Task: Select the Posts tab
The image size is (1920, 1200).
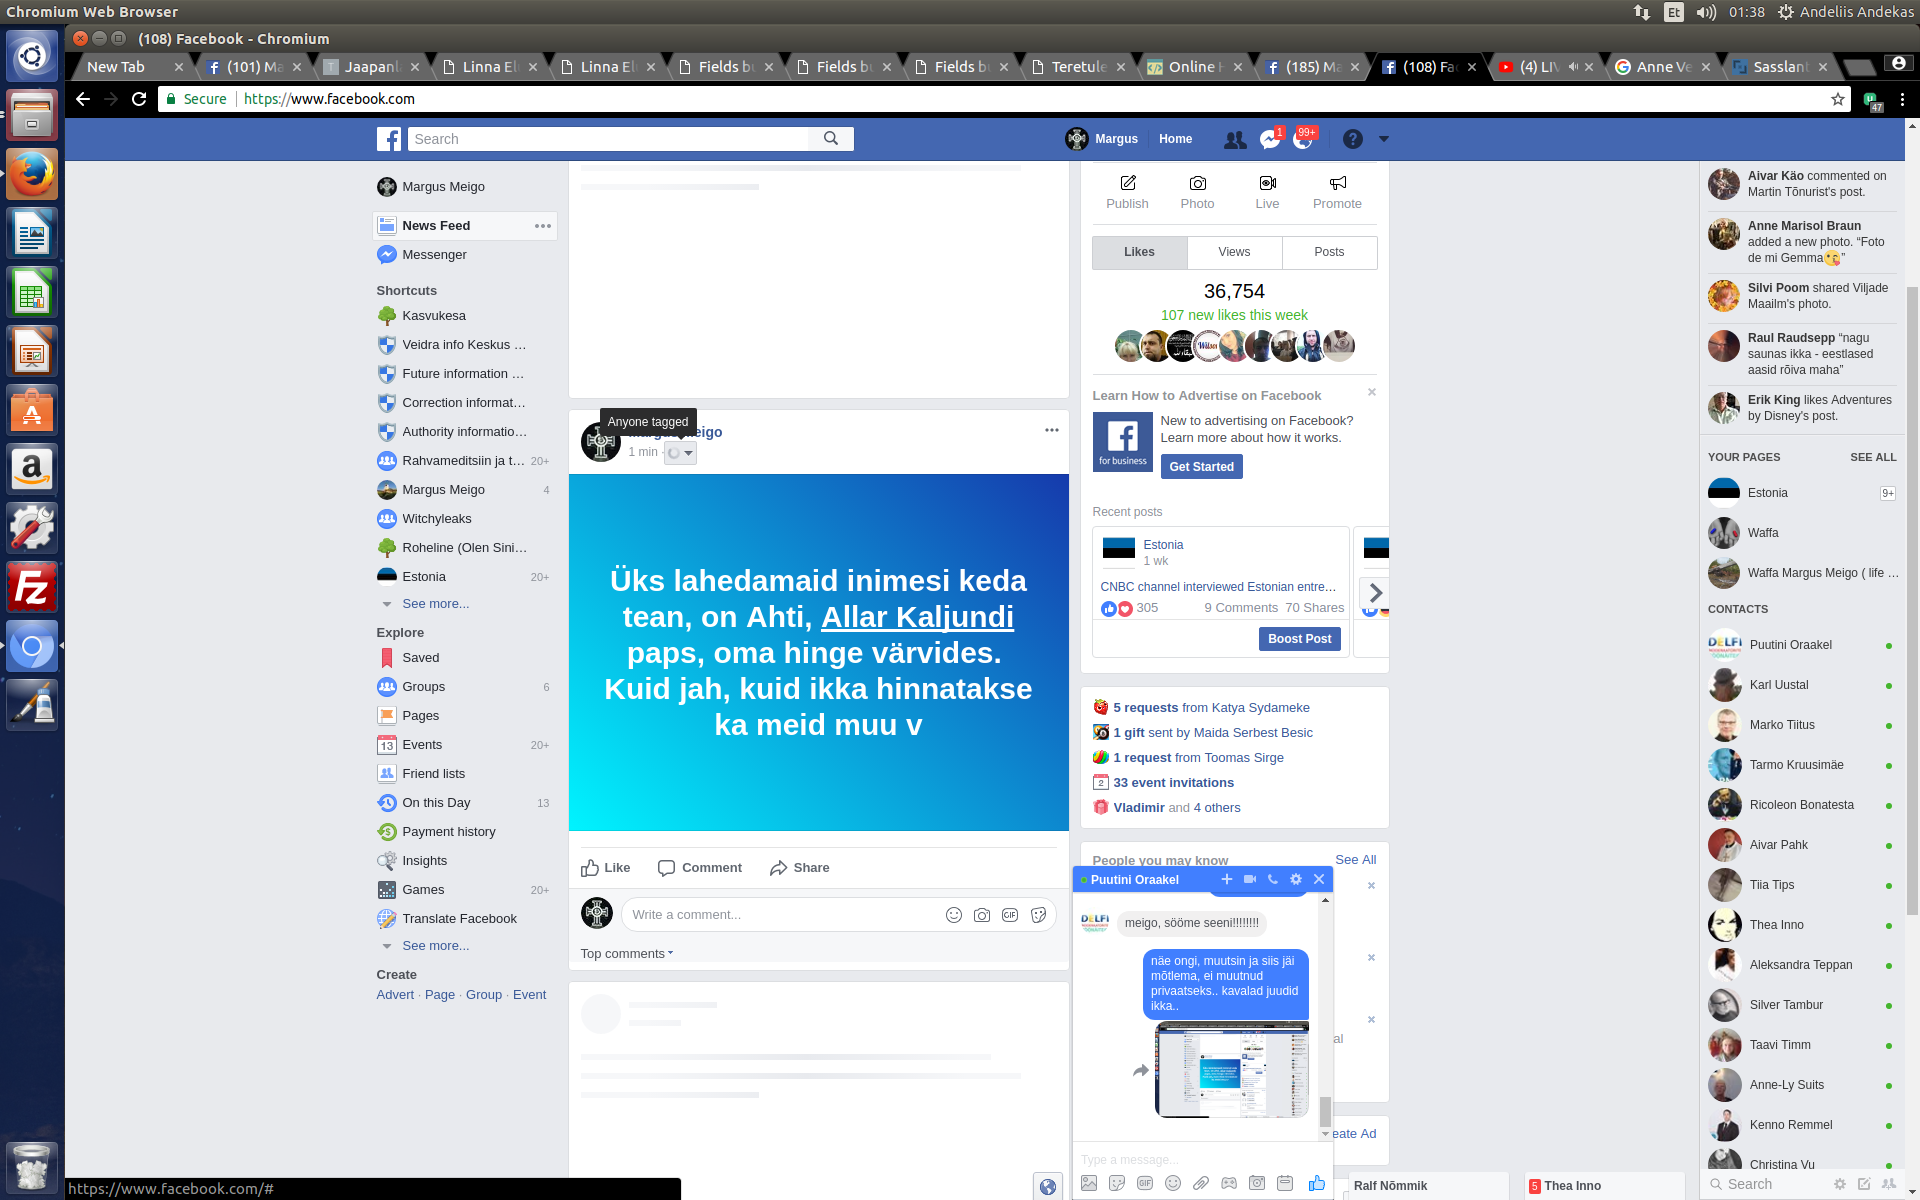Action: coord(1329,252)
